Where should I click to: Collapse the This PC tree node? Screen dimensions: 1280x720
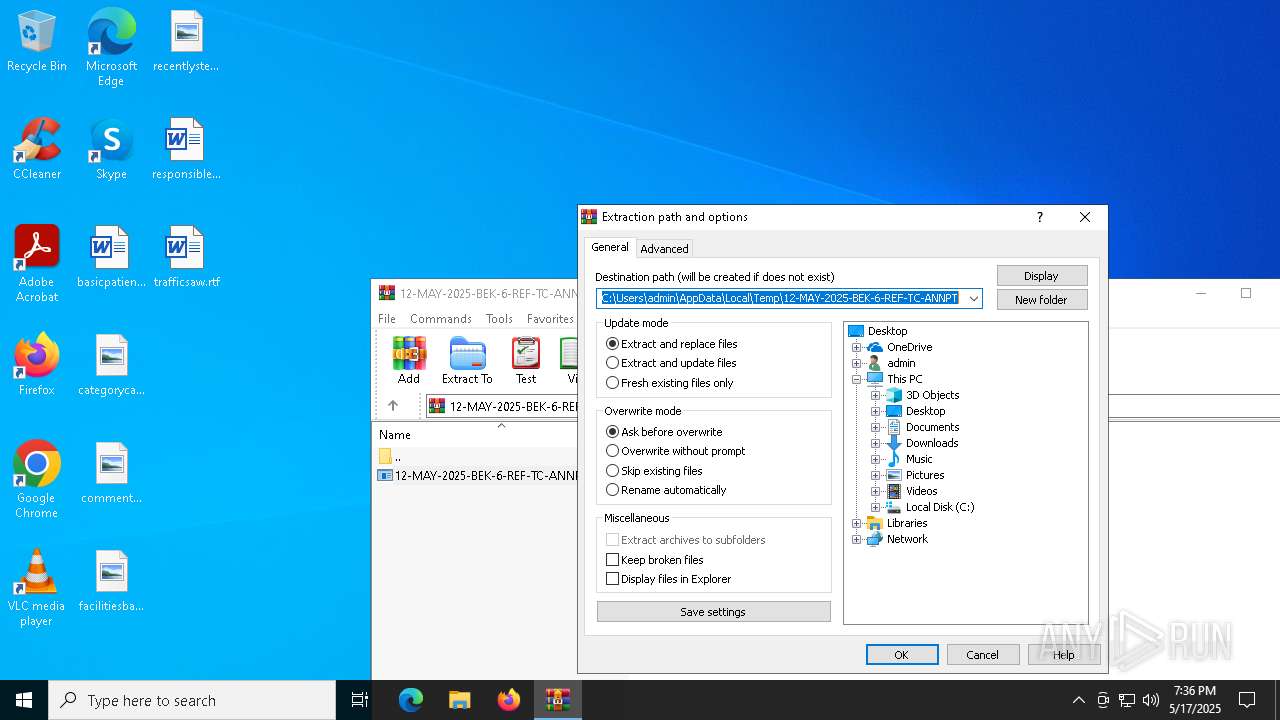(x=856, y=379)
